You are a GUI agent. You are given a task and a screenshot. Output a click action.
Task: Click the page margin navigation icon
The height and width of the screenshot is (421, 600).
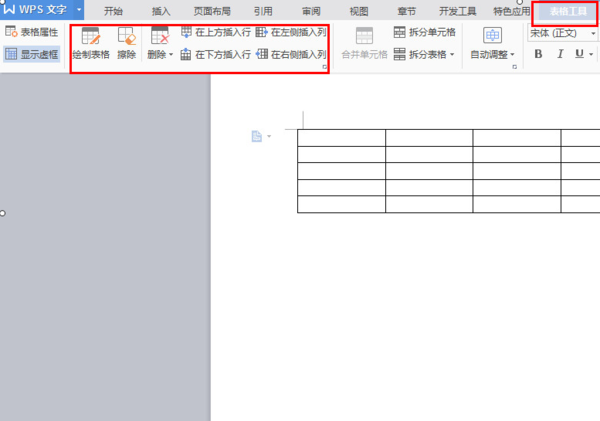pyautogui.click(x=256, y=136)
